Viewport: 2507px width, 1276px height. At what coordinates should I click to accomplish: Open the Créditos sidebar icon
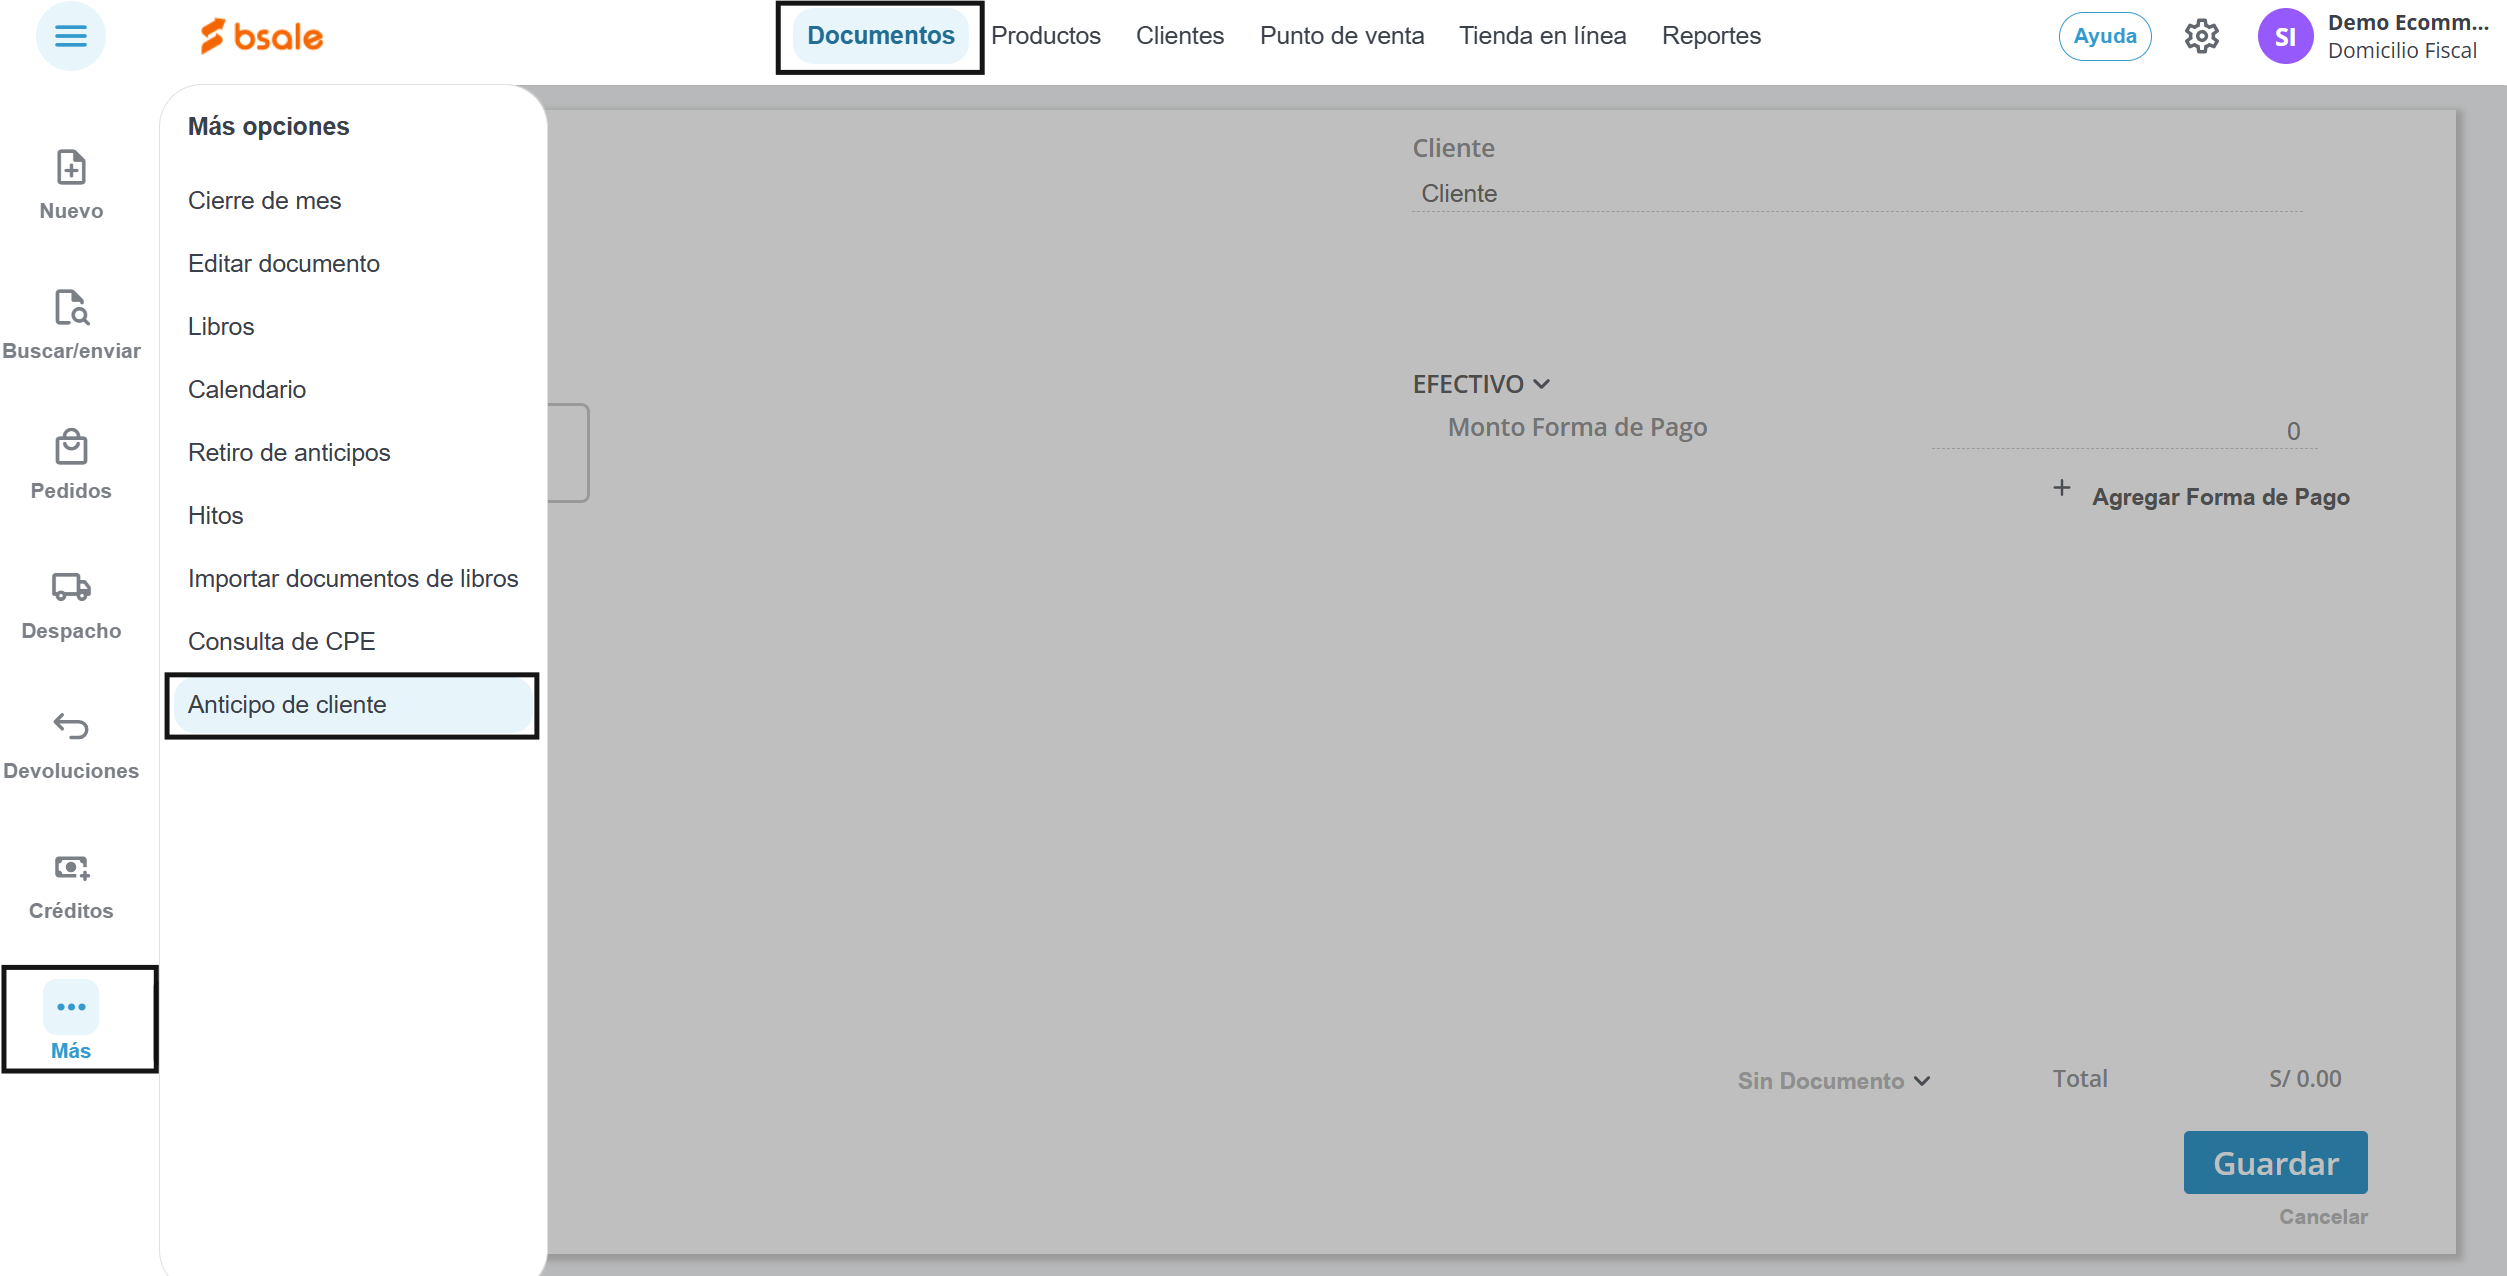(71, 867)
